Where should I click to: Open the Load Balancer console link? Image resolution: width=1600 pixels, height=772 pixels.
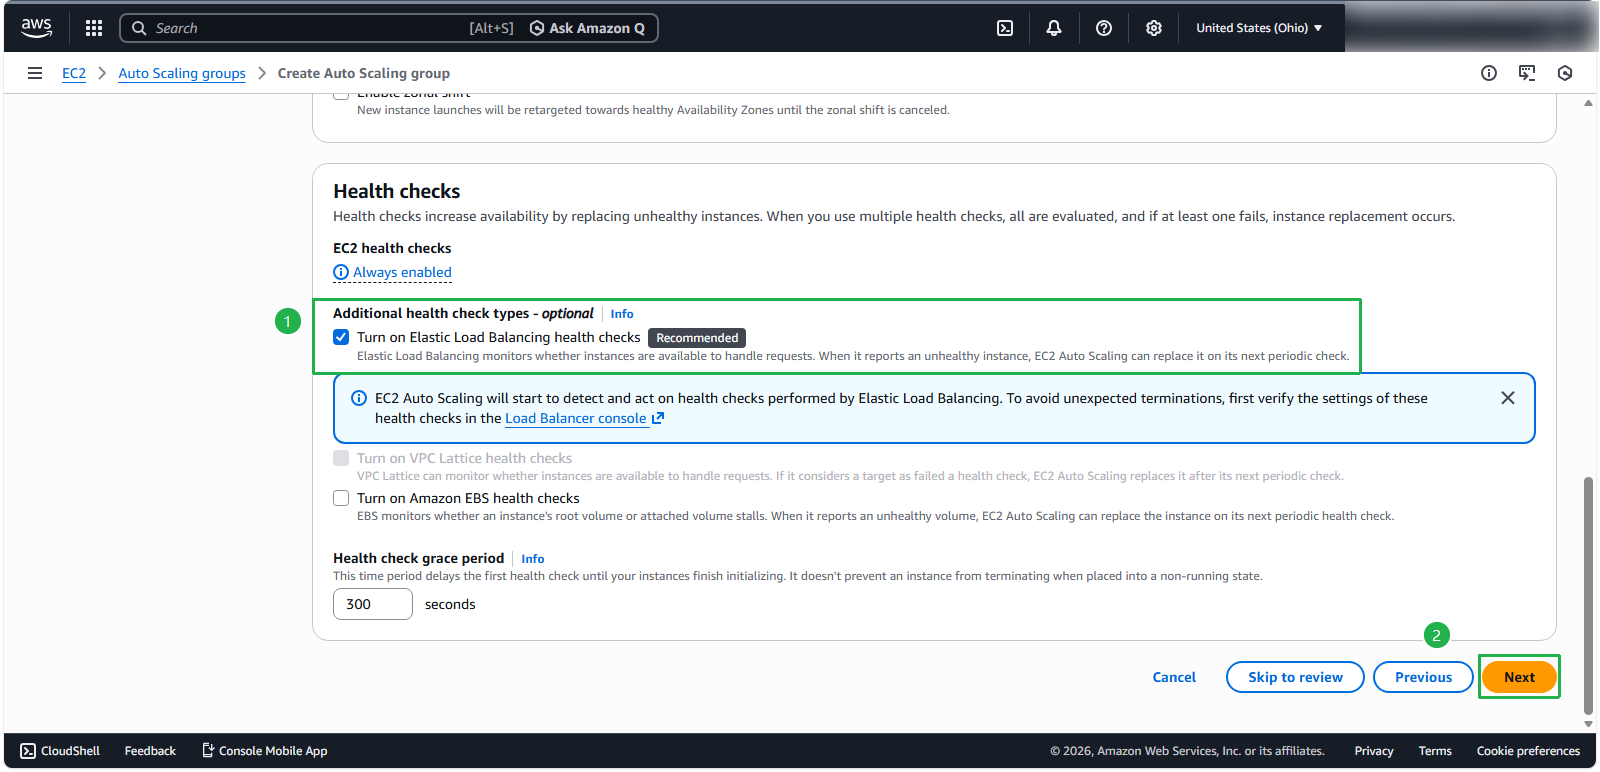(x=576, y=418)
